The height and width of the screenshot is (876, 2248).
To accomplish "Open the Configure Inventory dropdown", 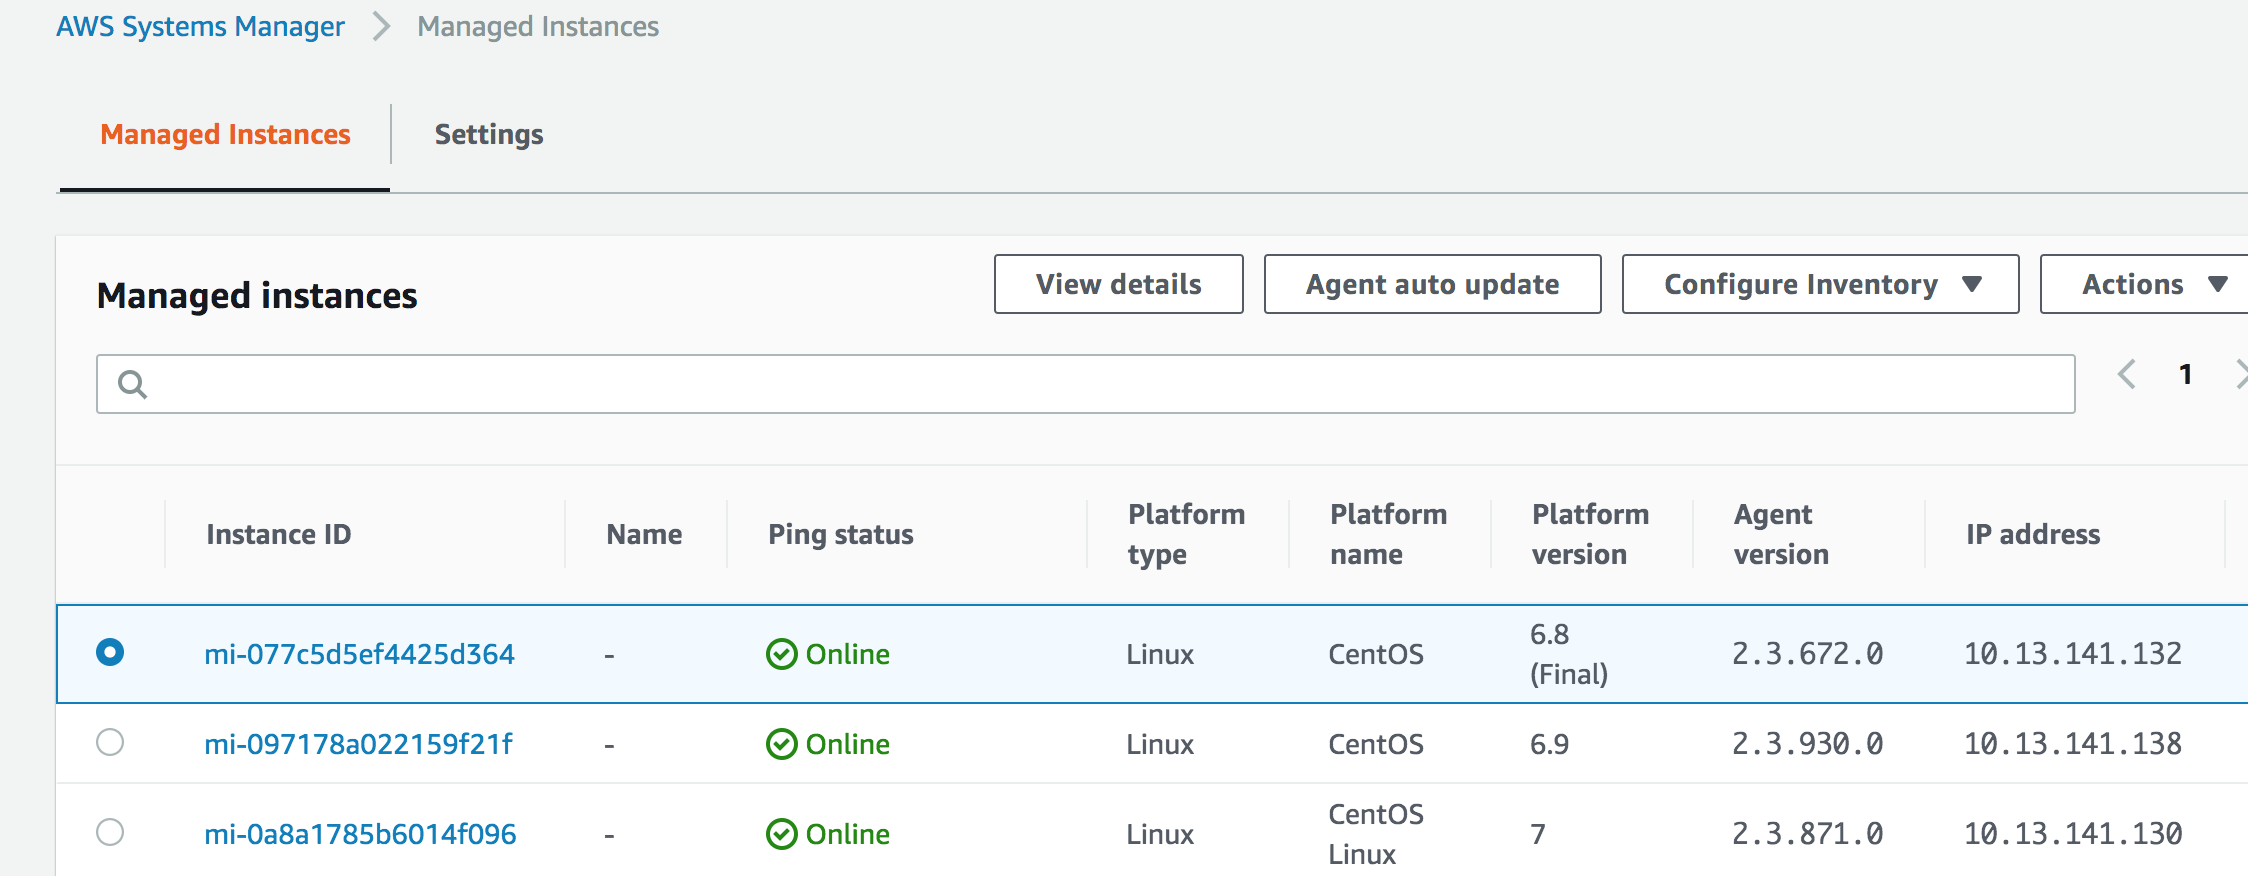I will [x=1820, y=284].
